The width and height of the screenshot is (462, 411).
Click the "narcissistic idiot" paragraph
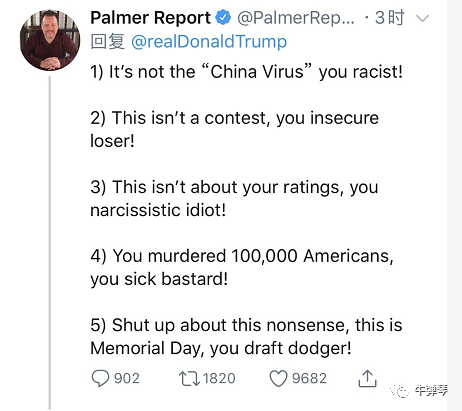click(234, 198)
